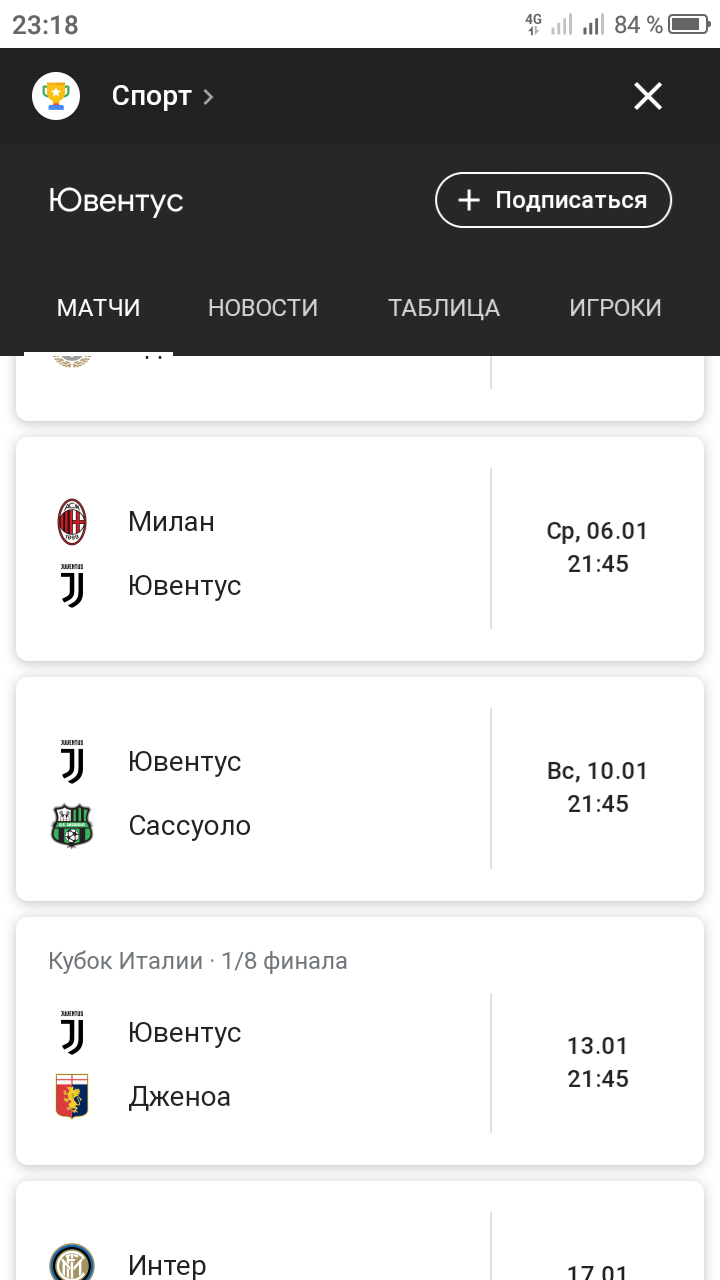Tap the Genoa club crest
This screenshot has height=1280, width=720.
click(72, 1097)
